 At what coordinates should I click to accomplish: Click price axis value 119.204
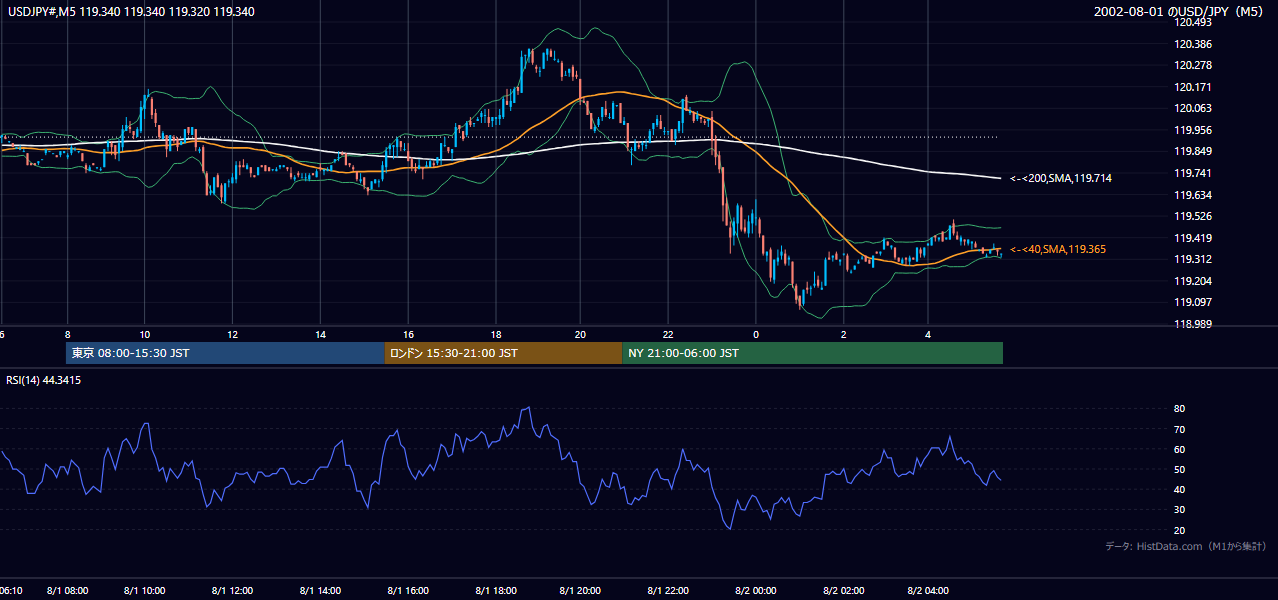1195,281
